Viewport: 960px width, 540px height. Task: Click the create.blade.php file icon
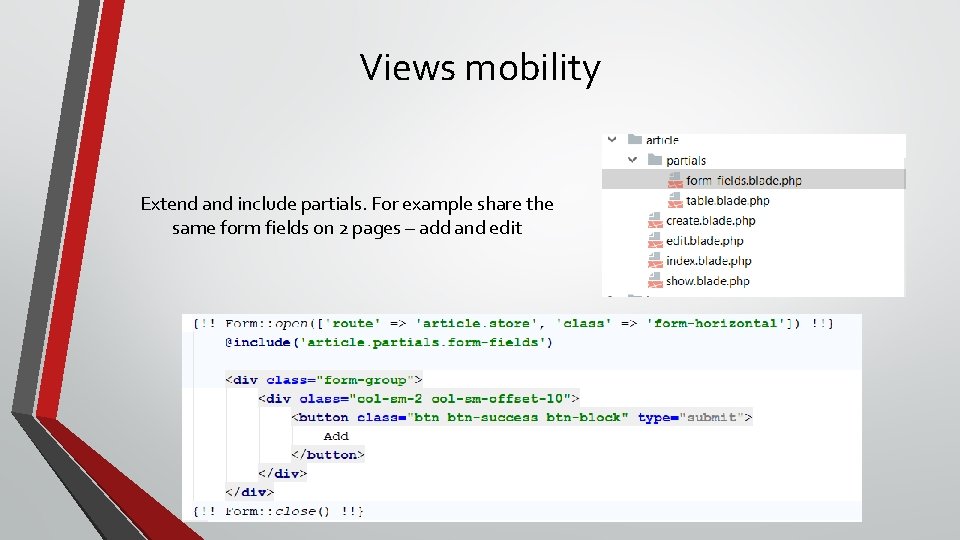click(655, 220)
